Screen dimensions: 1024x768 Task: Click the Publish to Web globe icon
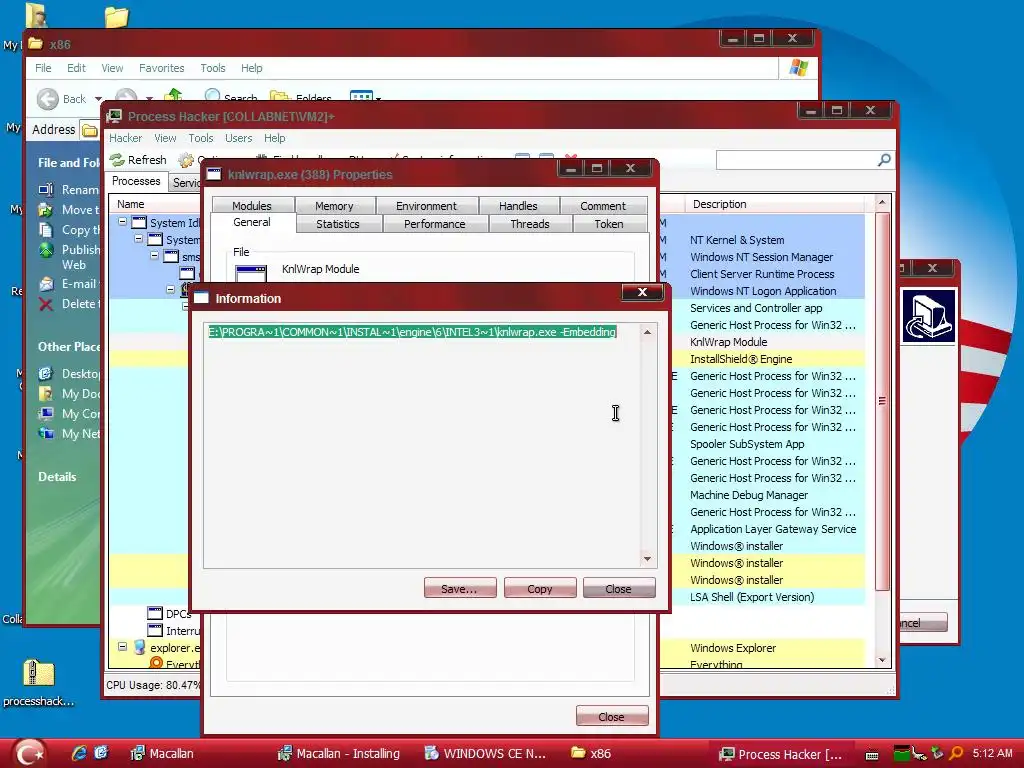tap(46, 250)
